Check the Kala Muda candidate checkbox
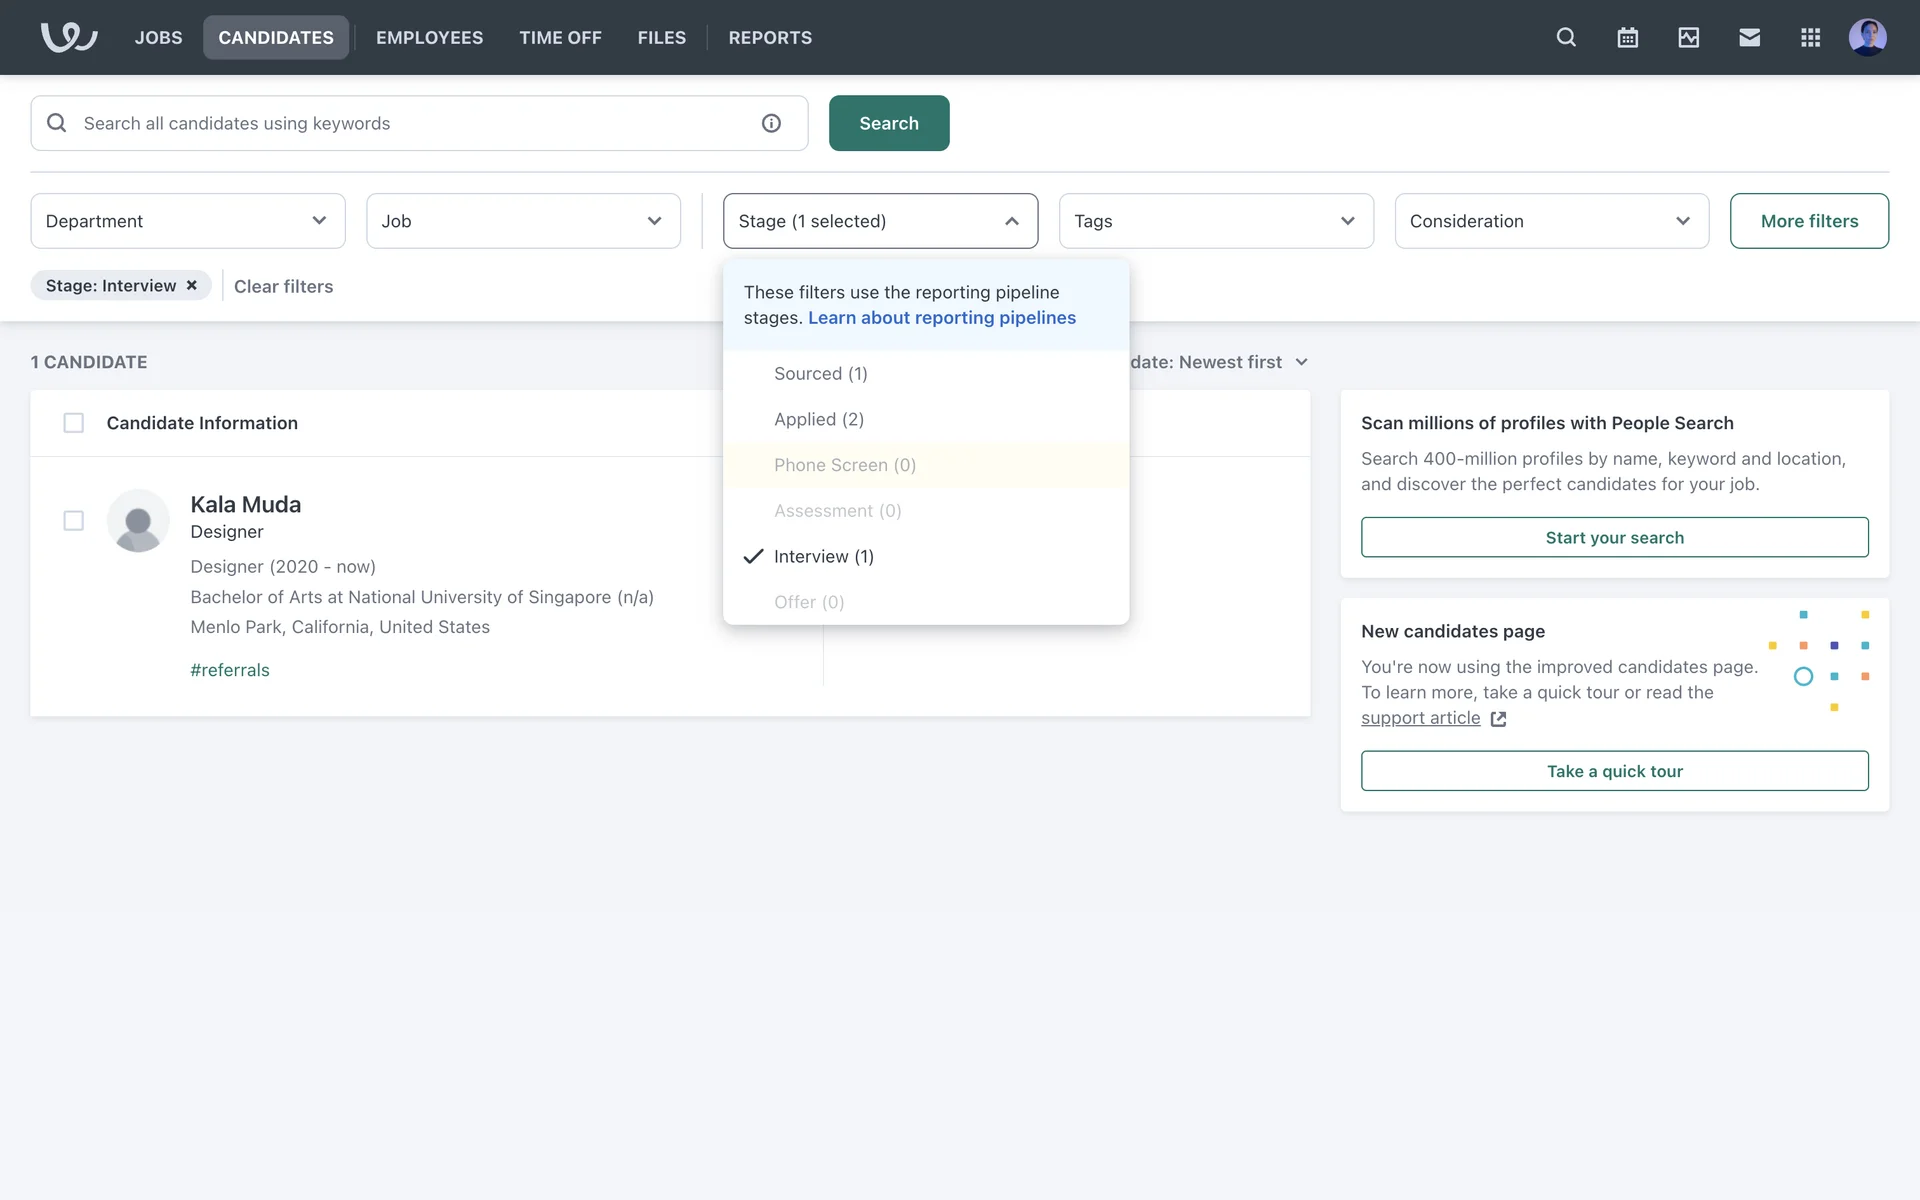Viewport: 1920px width, 1200px height. [73, 521]
